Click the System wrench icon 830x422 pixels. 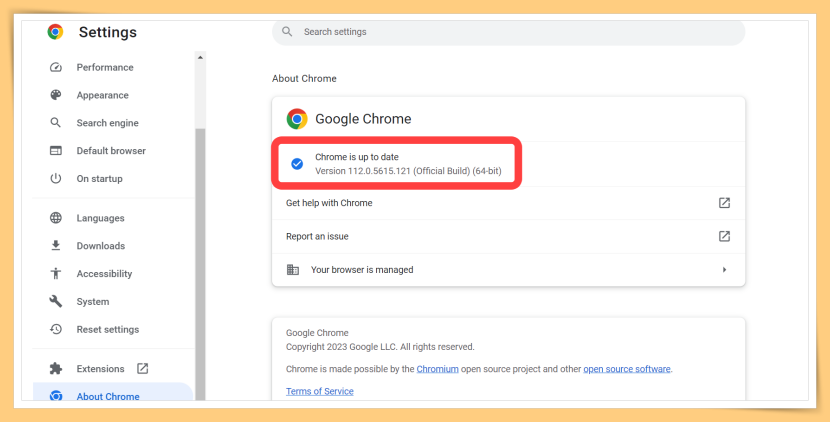[56, 301]
